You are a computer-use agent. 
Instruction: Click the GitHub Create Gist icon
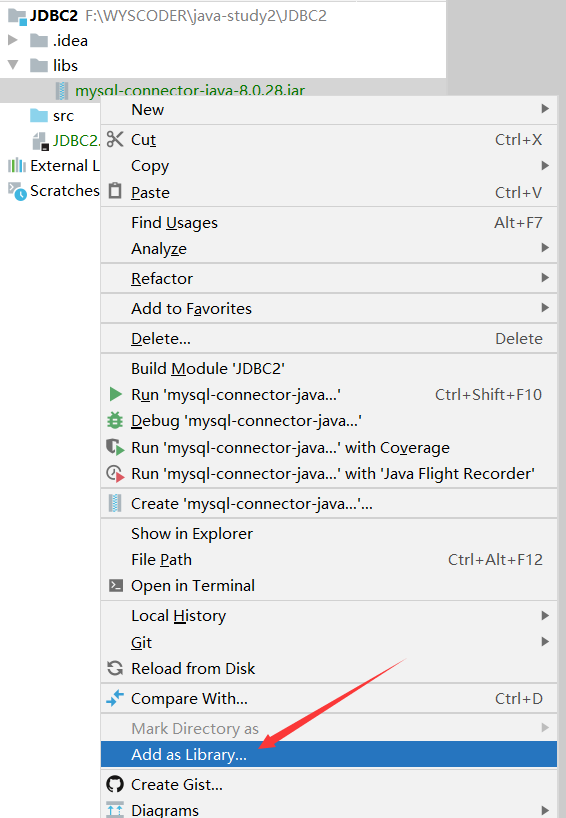pos(115,784)
